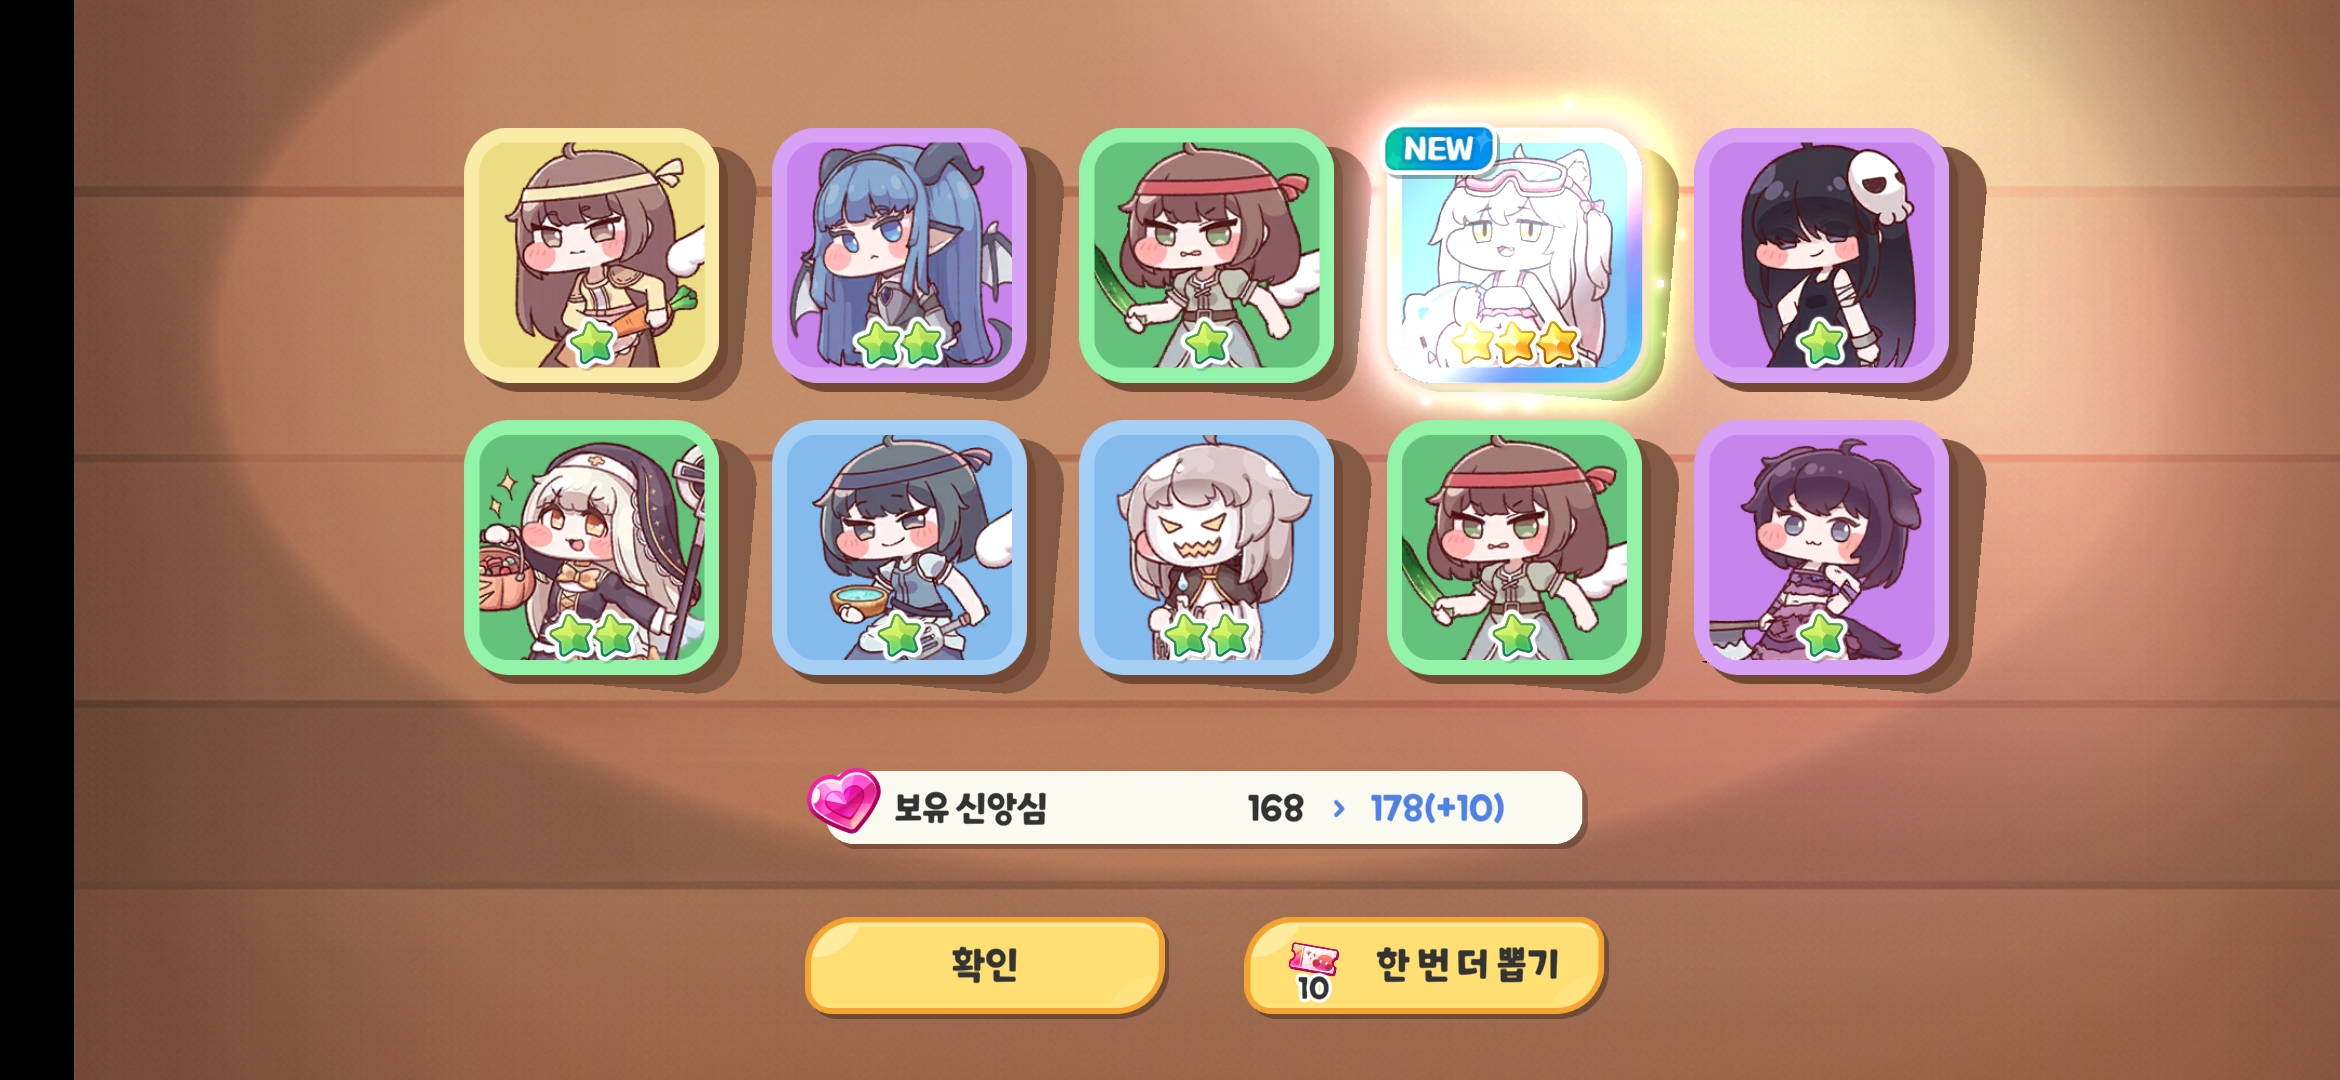2340x1080 pixels.
Task: Tap the top-row red-headband girl card
Action: pos(1206,255)
